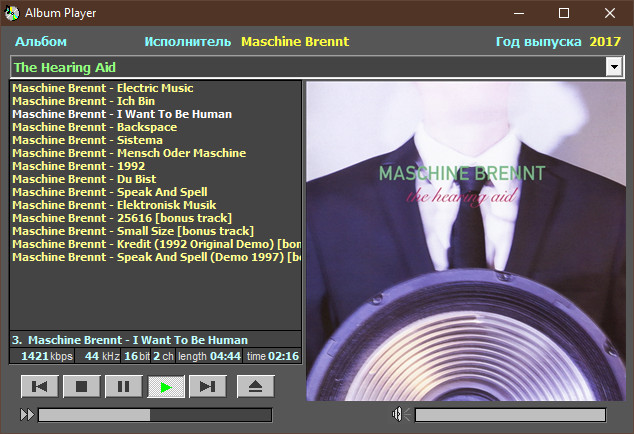Click the 16 bit depth readout
This screenshot has height=434, width=634.
click(x=137, y=356)
